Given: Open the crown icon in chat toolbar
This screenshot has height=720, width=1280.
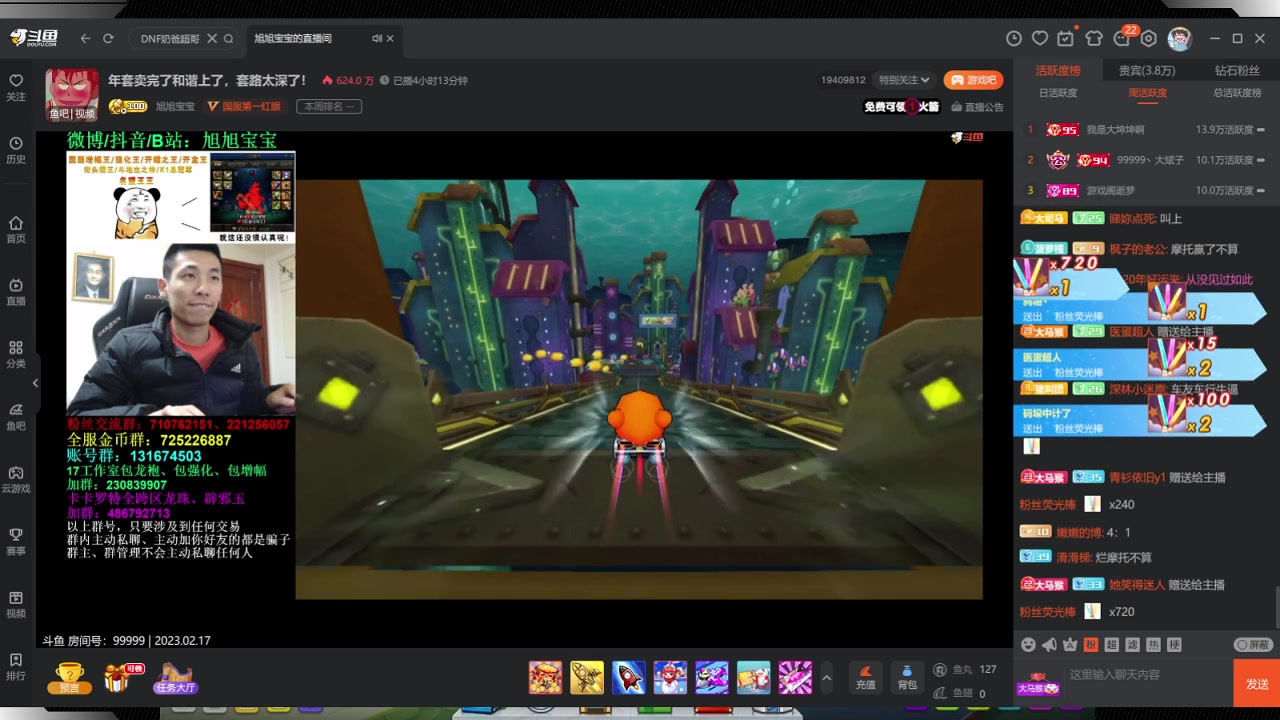Looking at the screenshot, I should [1070, 645].
